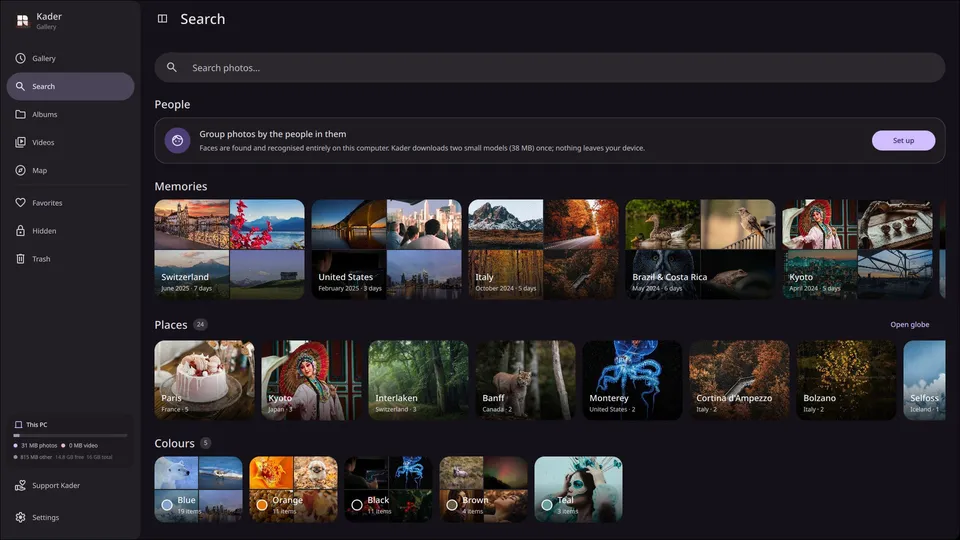Open the Paris place card
The image size is (960, 540).
click(x=204, y=380)
